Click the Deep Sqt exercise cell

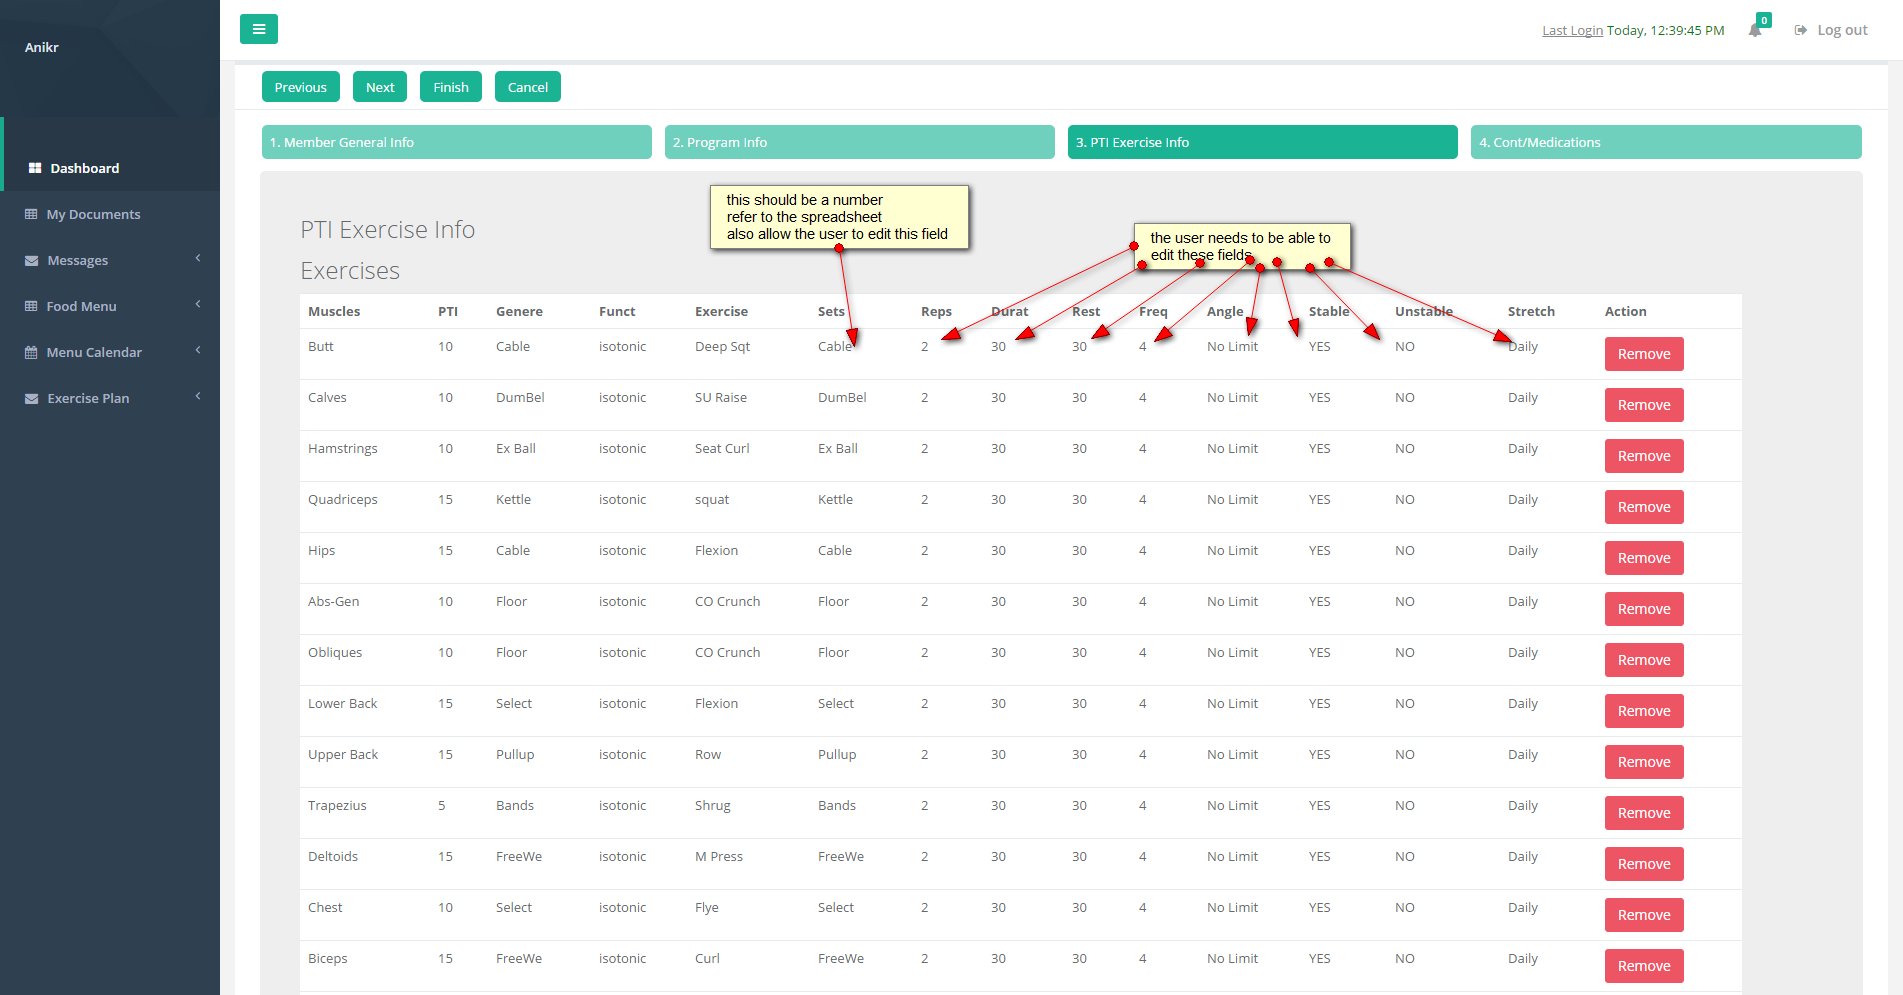click(x=722, y=346)
